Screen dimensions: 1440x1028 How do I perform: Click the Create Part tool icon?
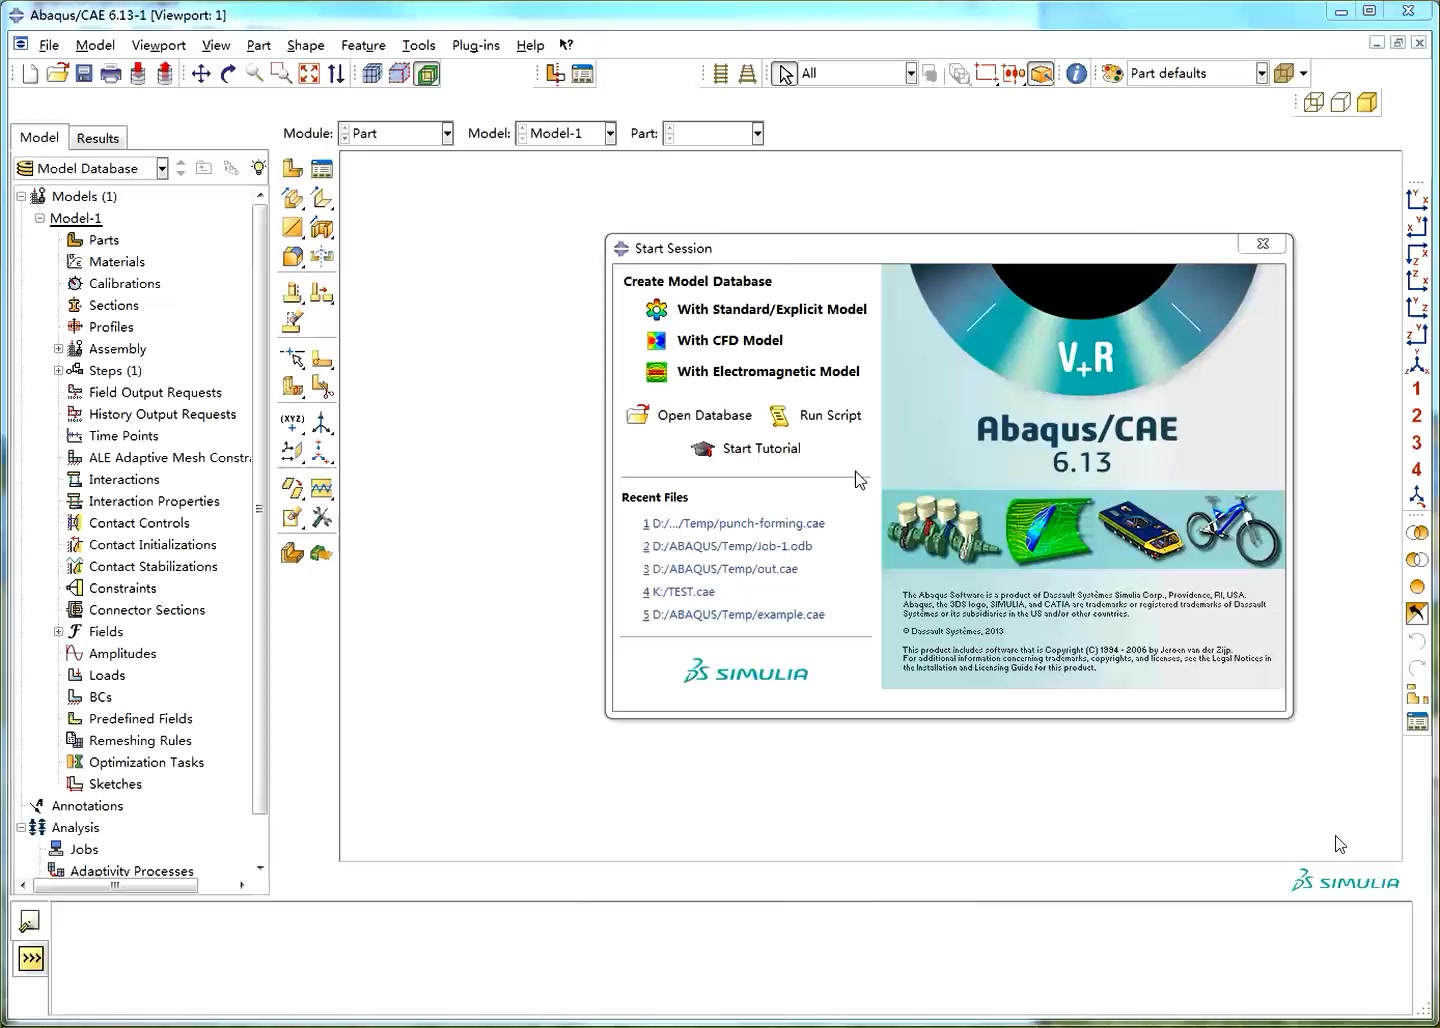[x=292, y=168]
